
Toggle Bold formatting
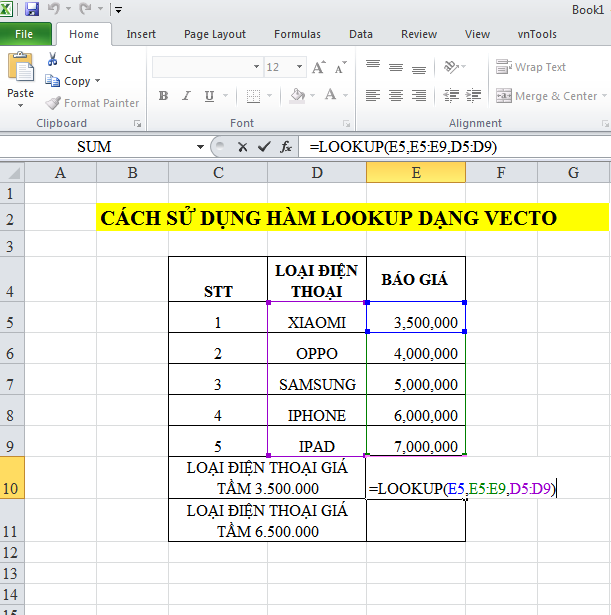(163, 96)
